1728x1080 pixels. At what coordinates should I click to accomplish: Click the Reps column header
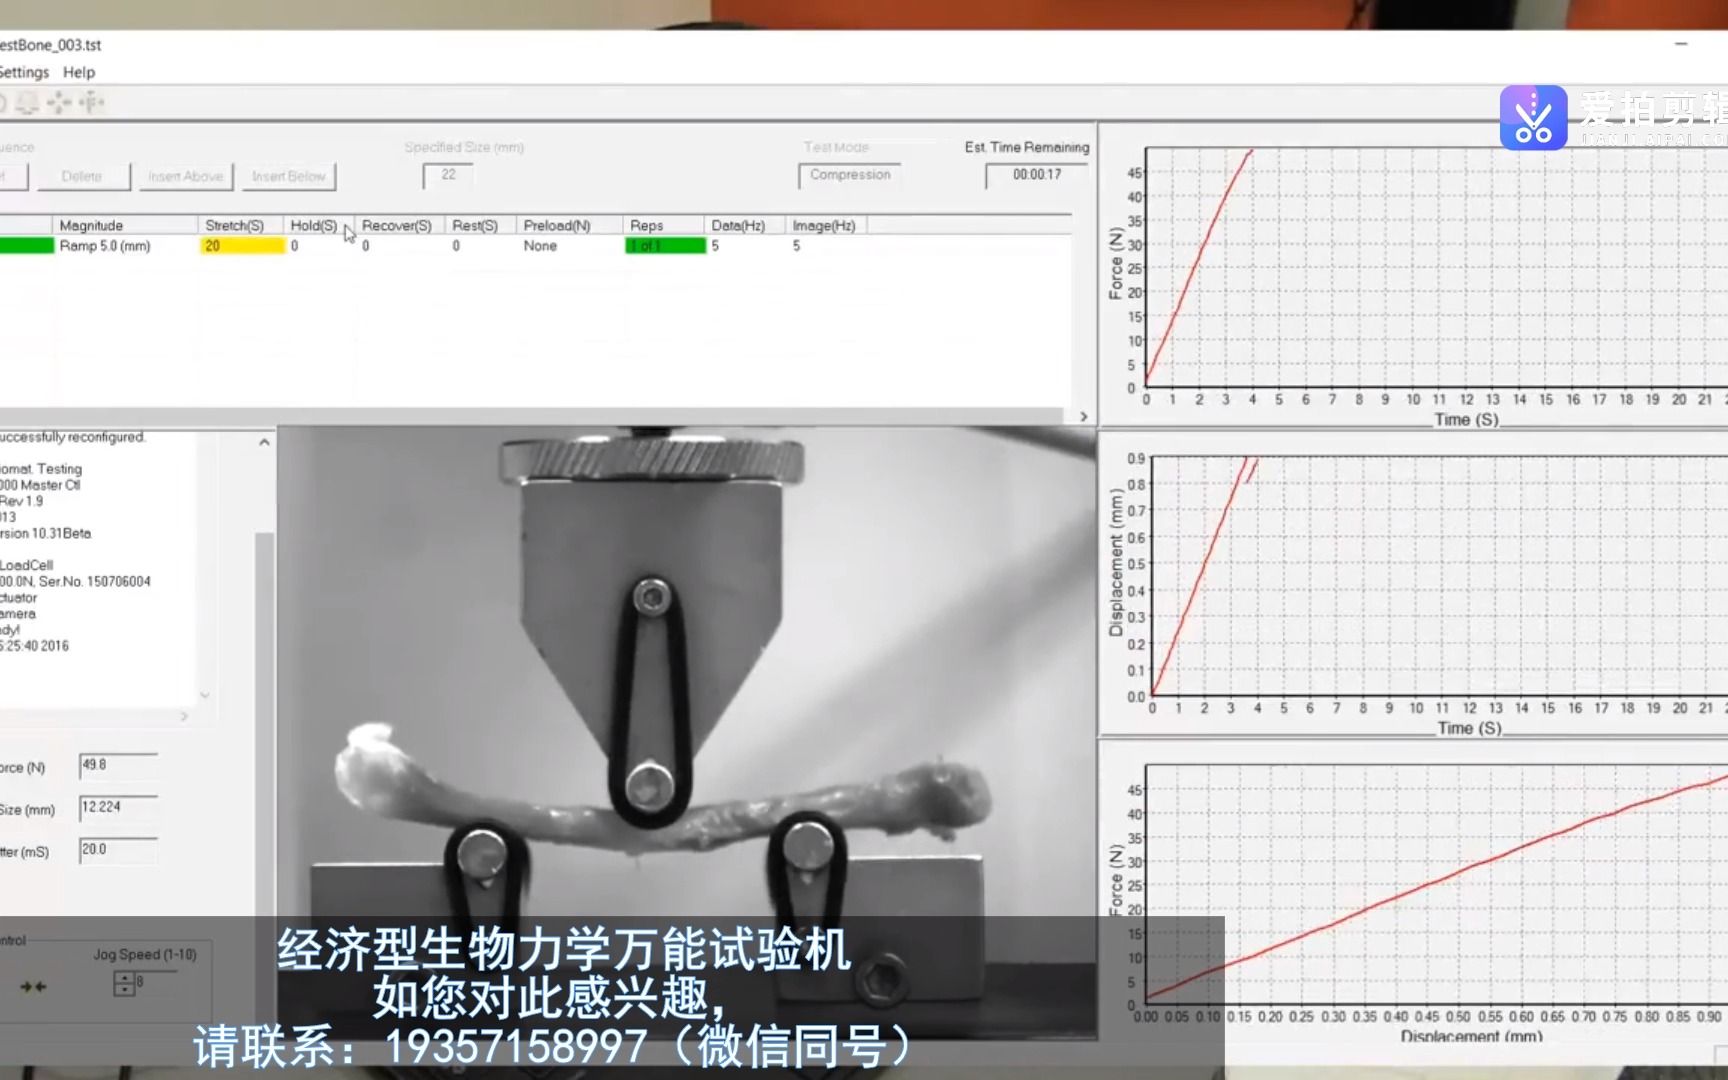(x=664, y=226)
